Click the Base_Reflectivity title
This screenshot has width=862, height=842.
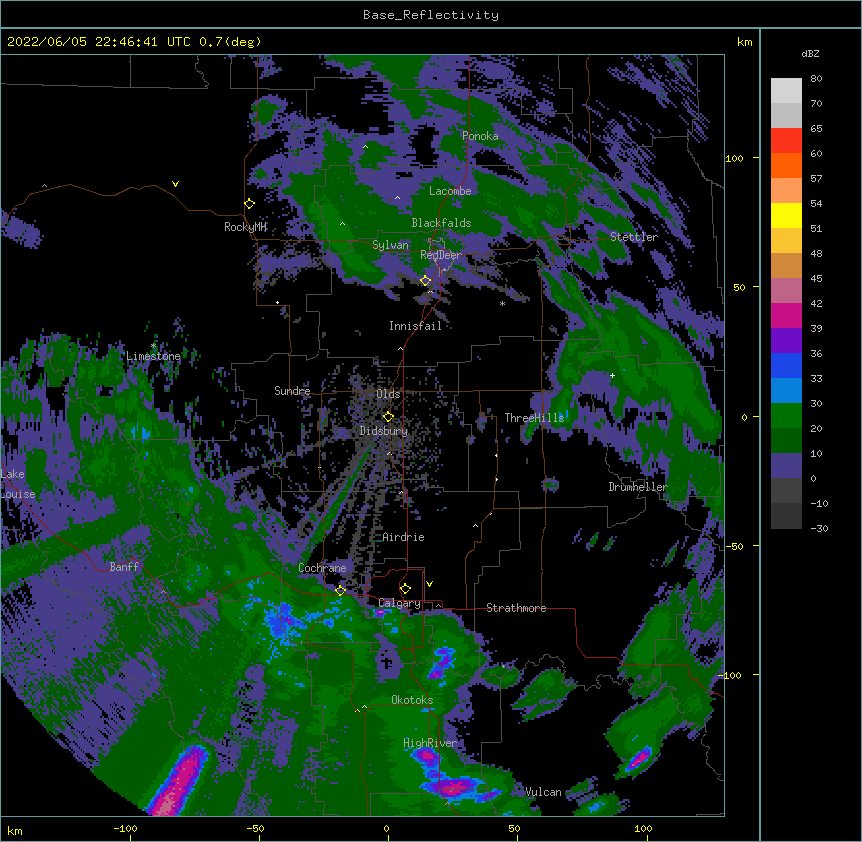pos(431,15)
